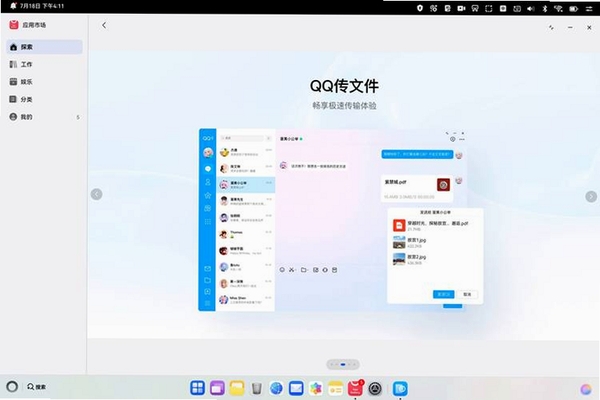Click the battery indicator icon
This screenshot has width=600, height=400.
(573, 8)
